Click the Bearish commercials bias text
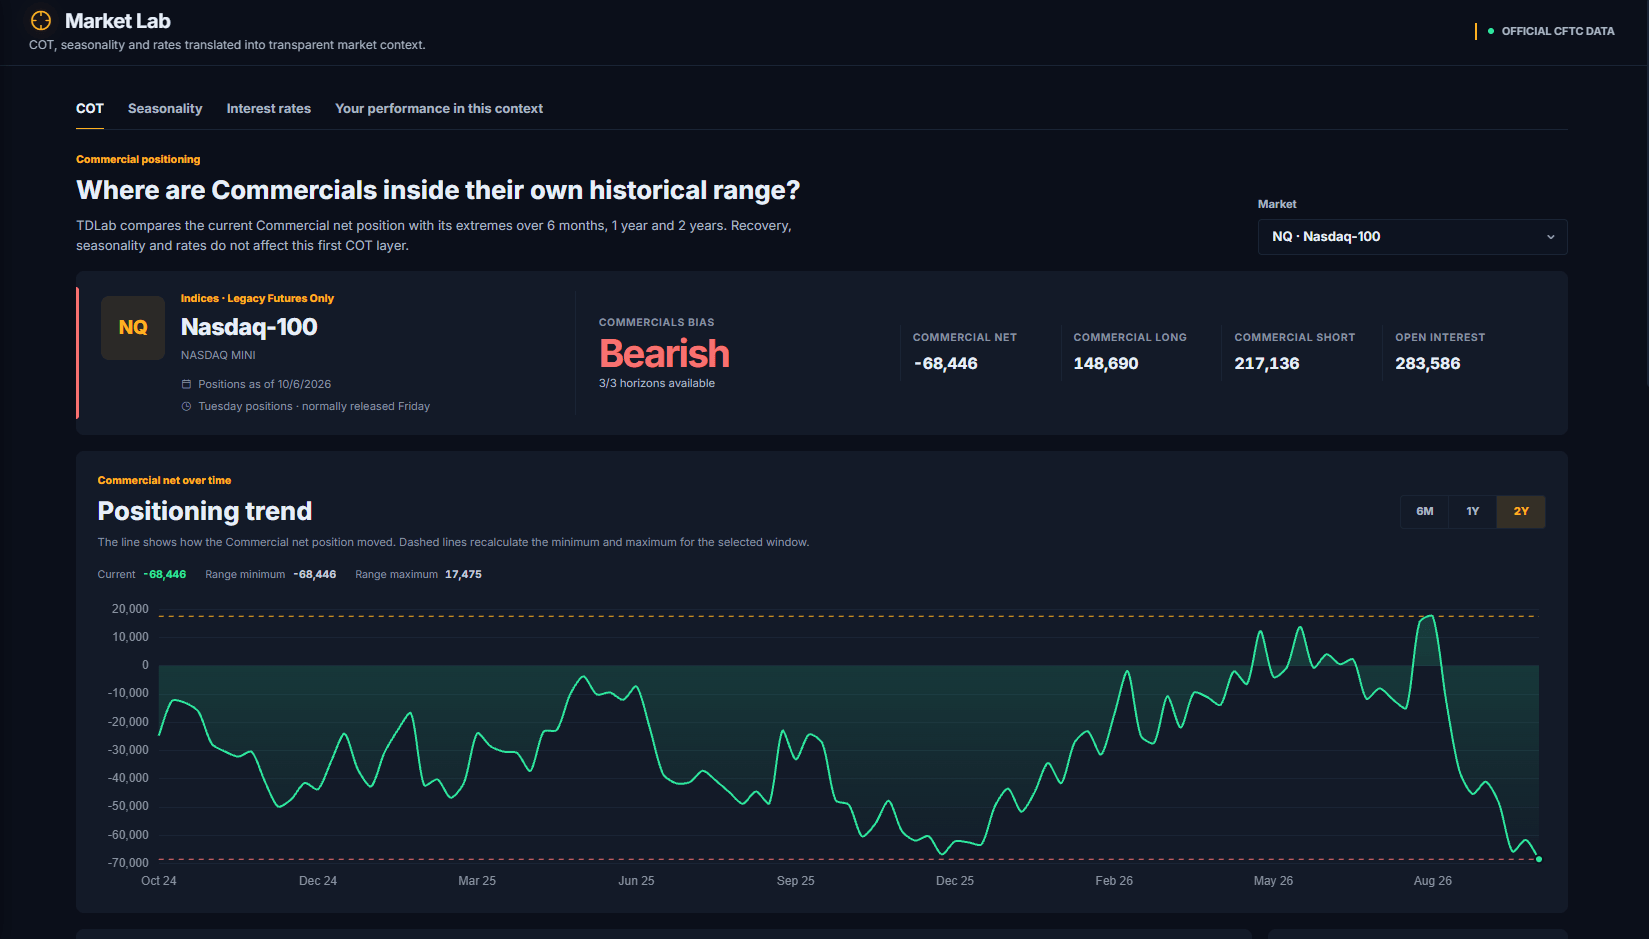Viewport: 1649px width, 939px height. [664, 354]
